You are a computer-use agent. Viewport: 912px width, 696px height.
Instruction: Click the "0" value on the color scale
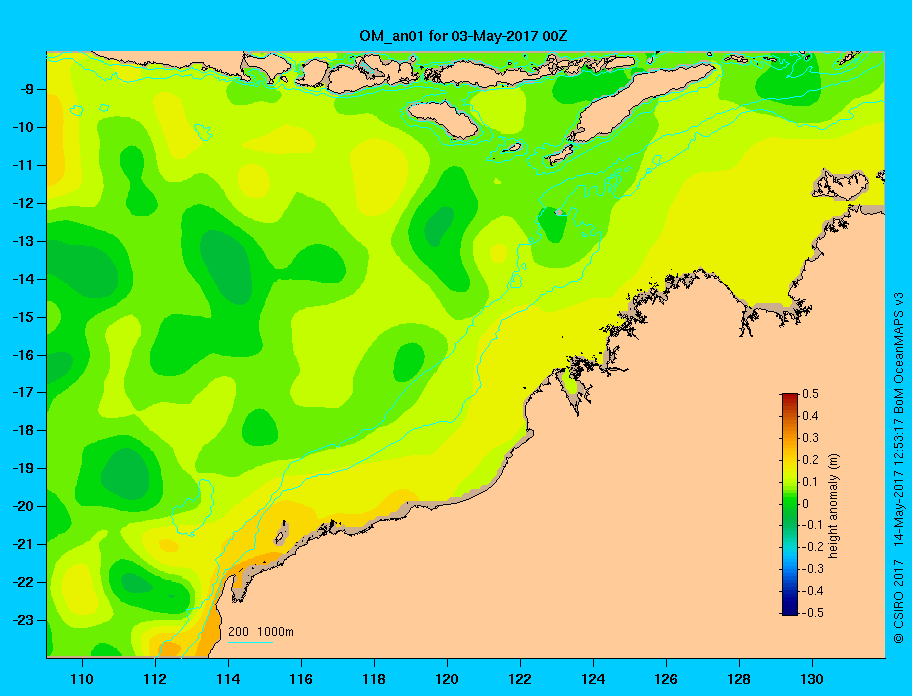point(806,504)
